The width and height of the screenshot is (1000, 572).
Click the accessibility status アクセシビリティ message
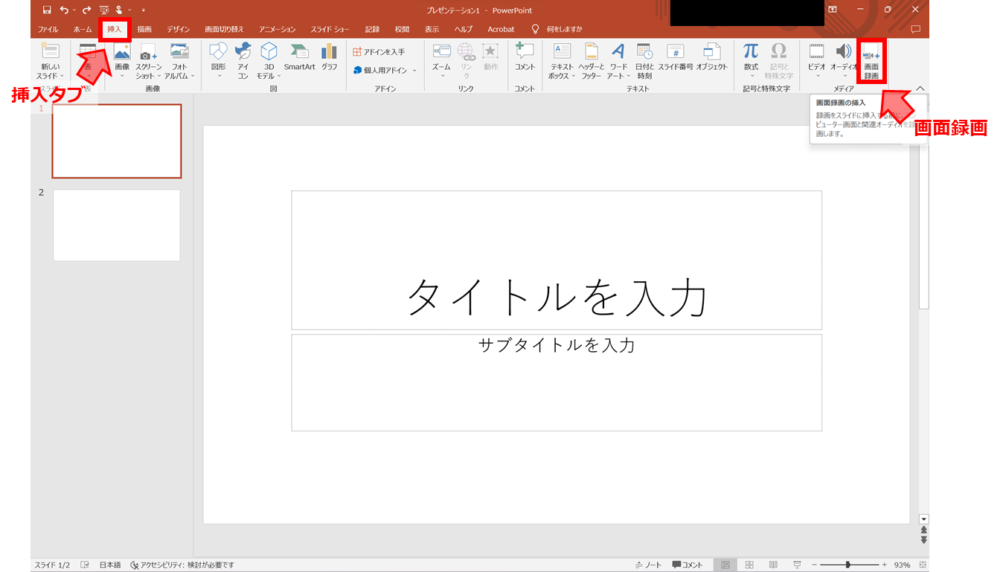[x=182, y=565]
